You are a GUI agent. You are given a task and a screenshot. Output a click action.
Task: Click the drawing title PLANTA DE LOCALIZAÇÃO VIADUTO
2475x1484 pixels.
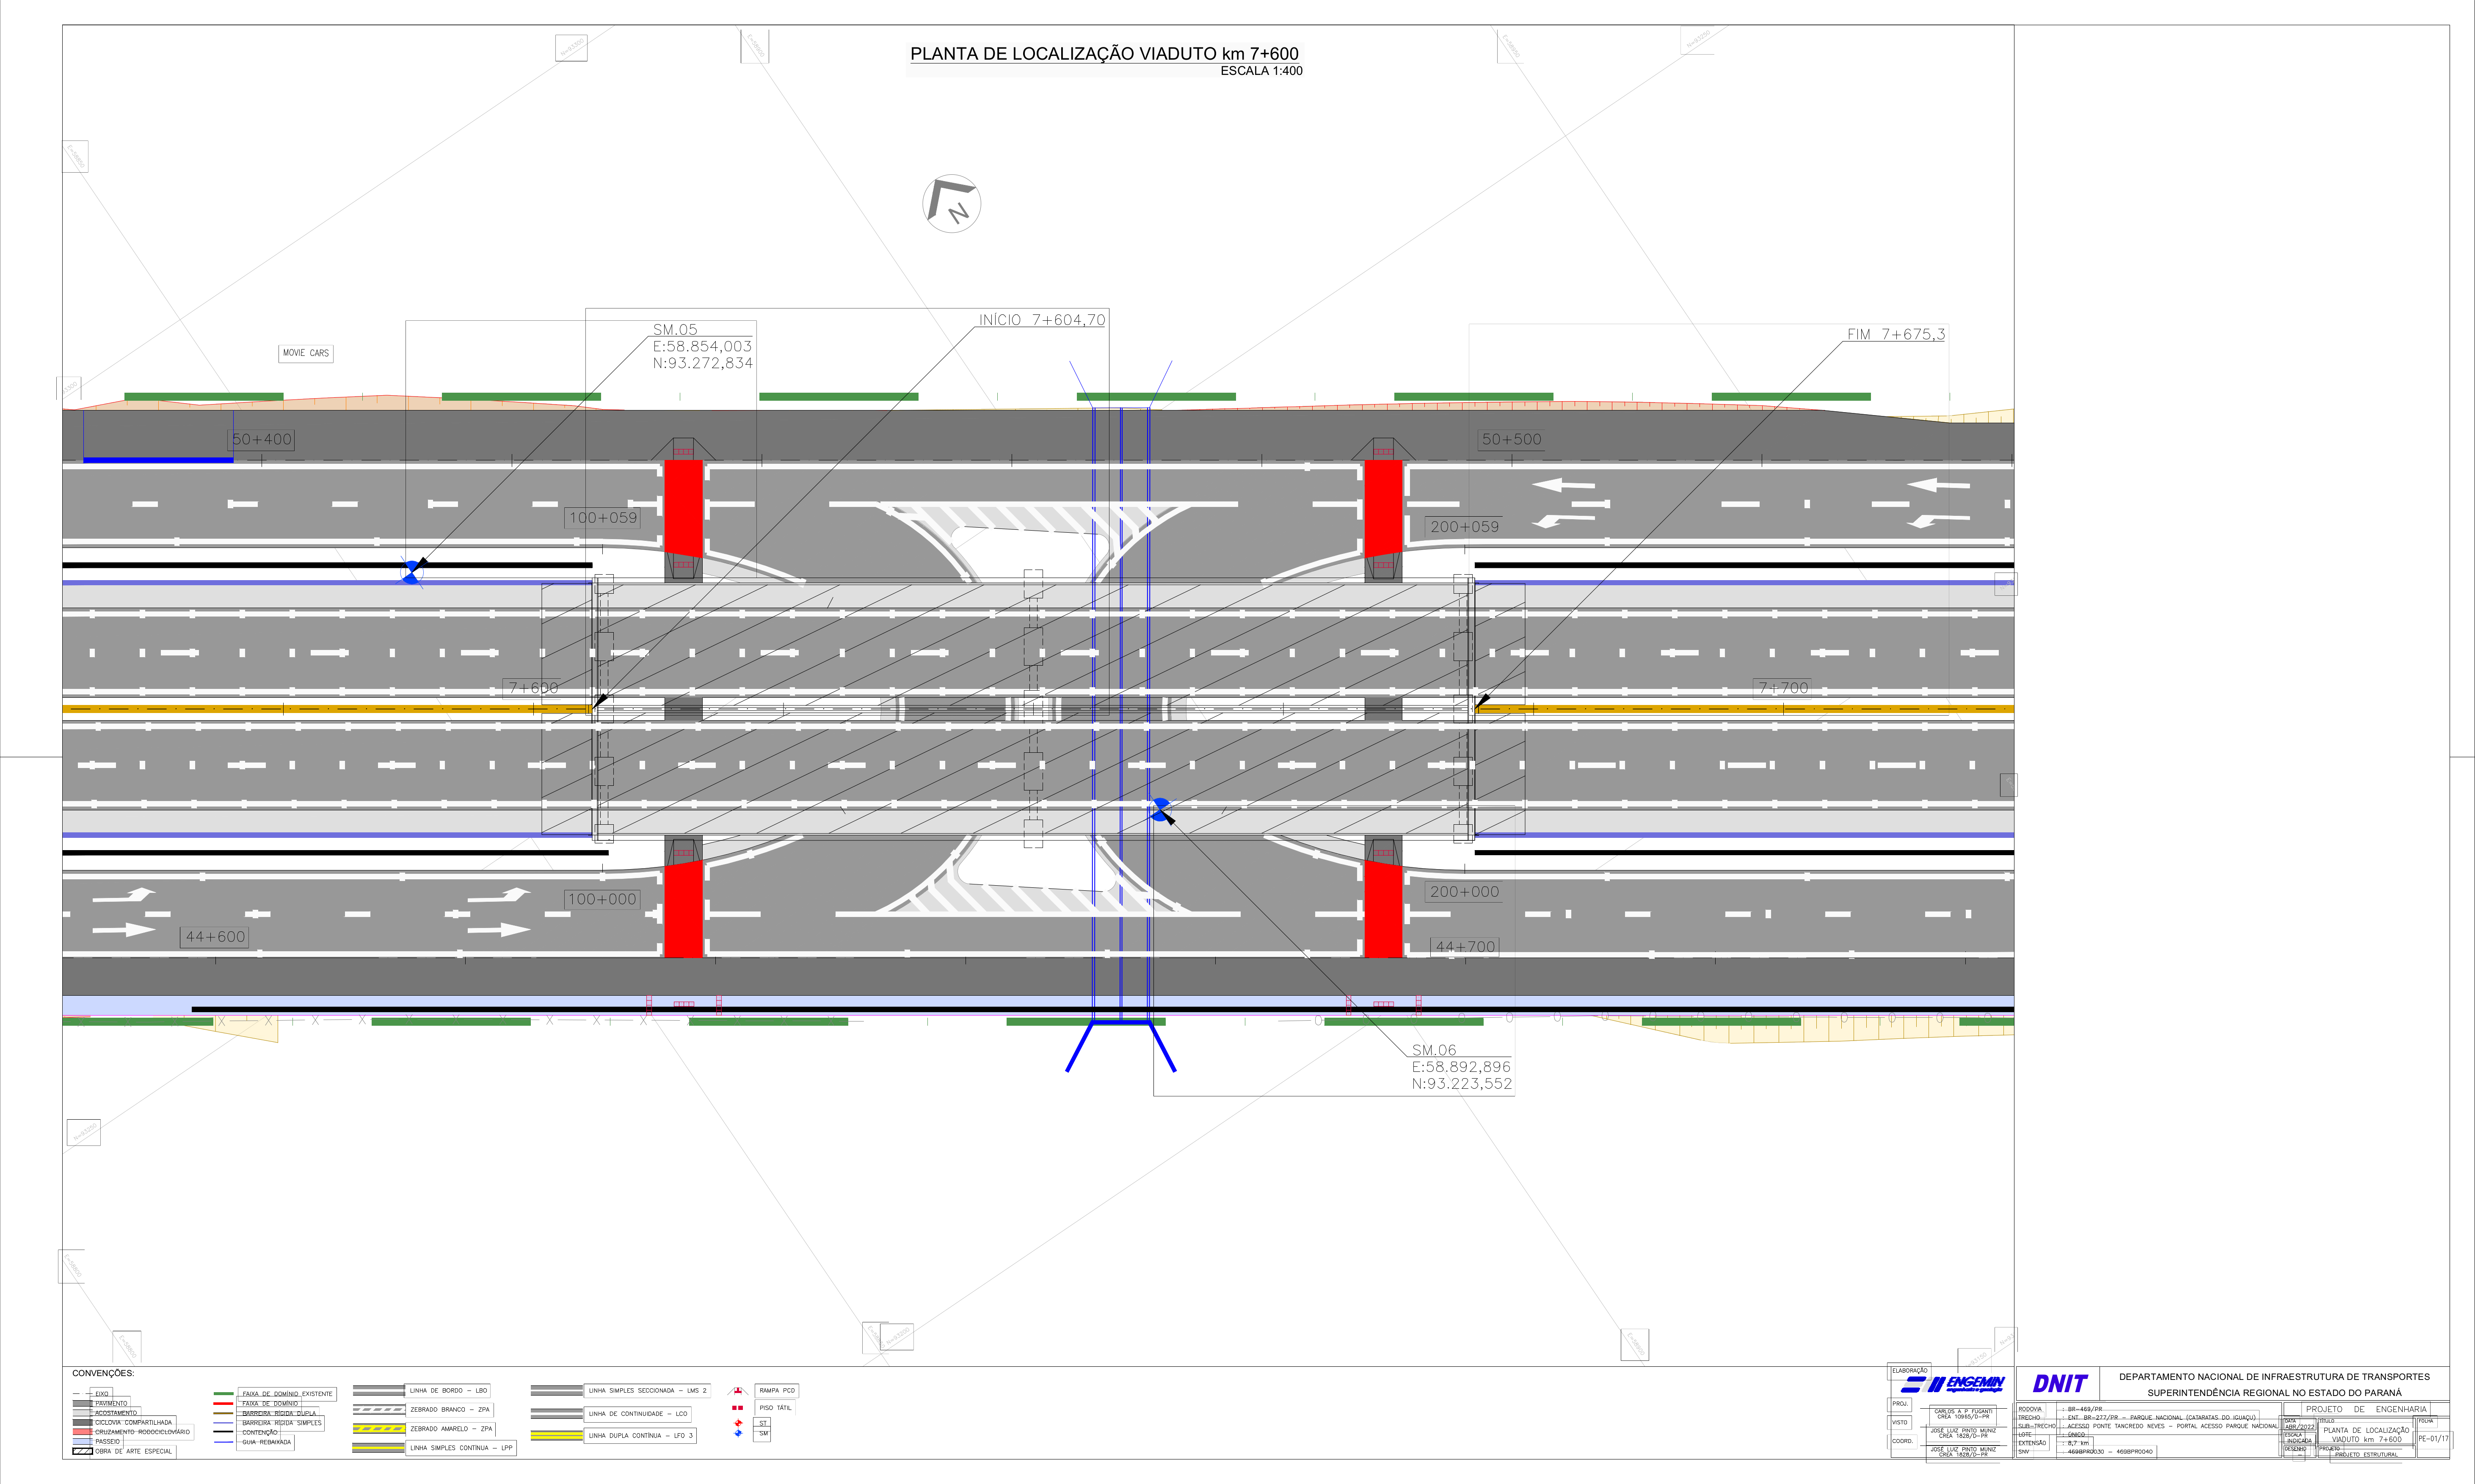(x=1104, y=54)
